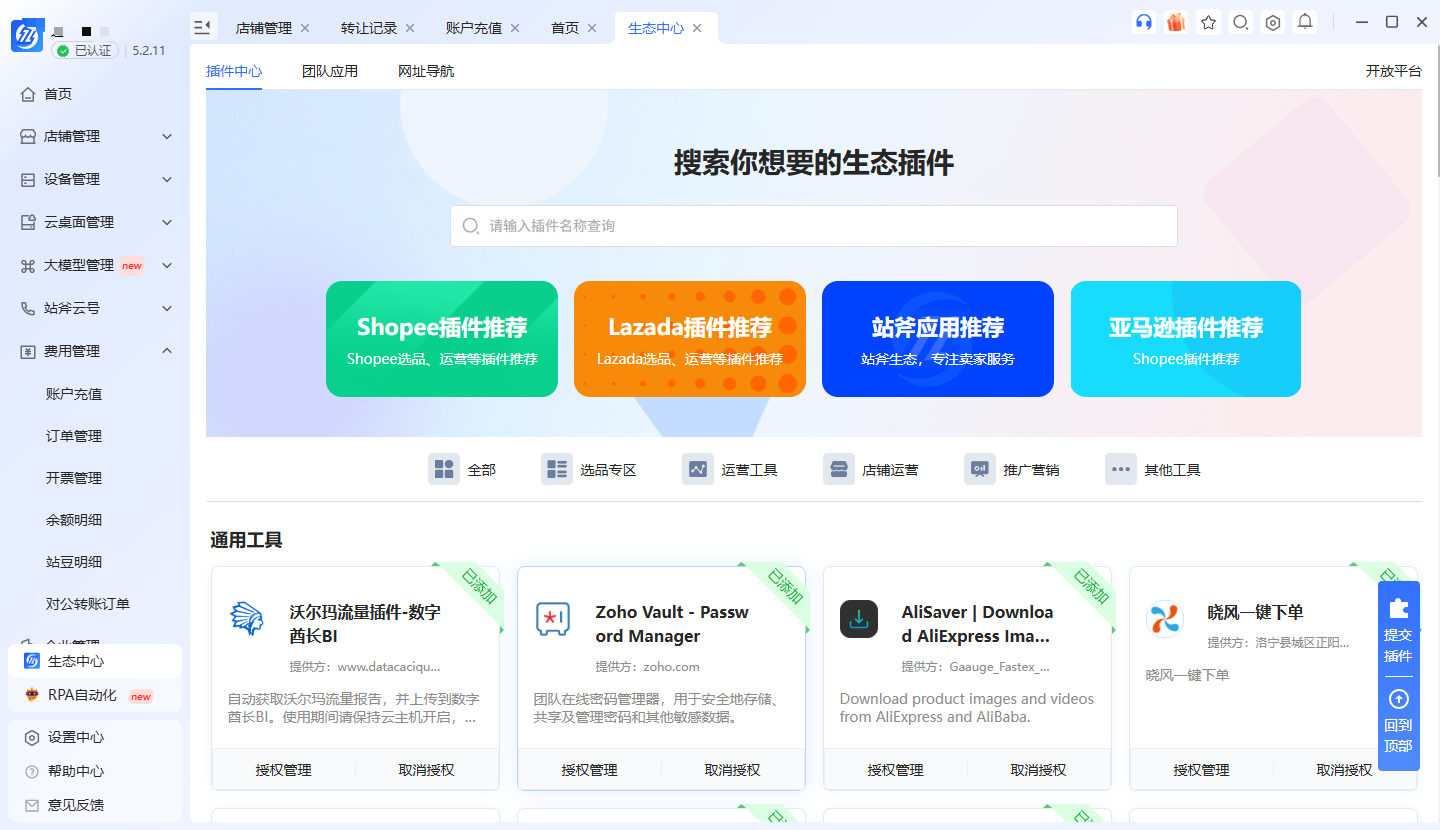Click the application logo at top left

coord(27,35)
